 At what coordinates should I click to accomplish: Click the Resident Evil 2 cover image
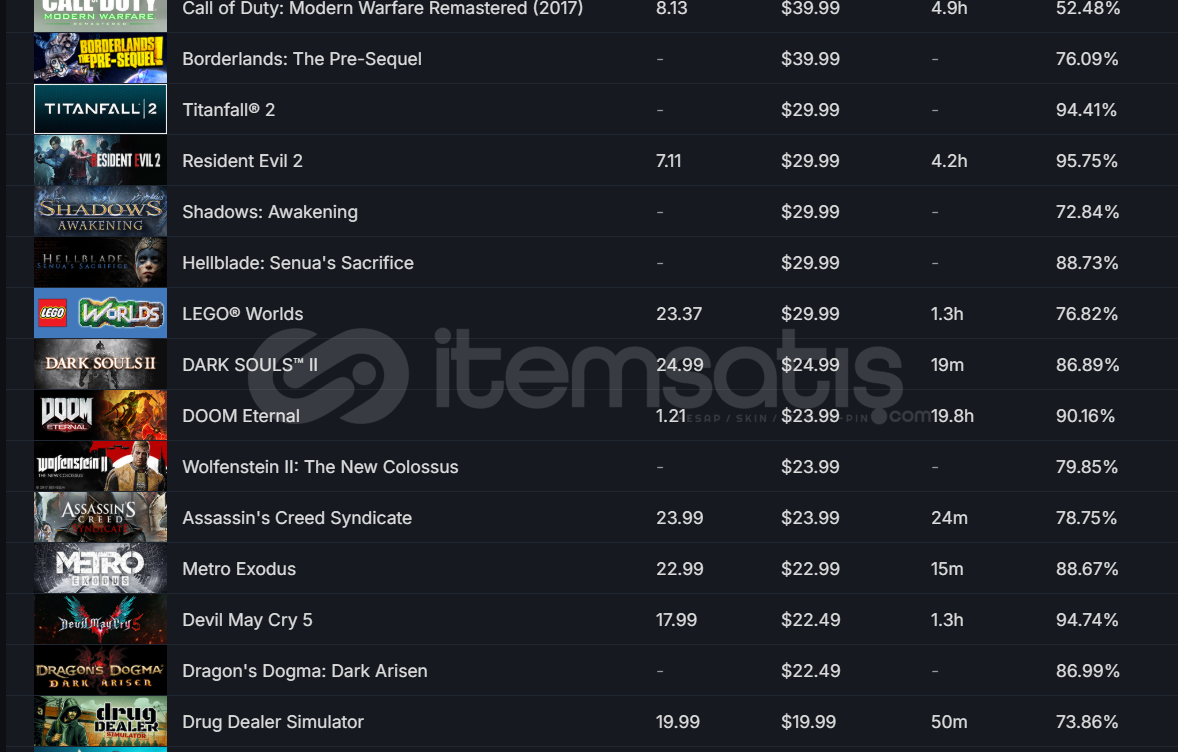pos(100,160)
